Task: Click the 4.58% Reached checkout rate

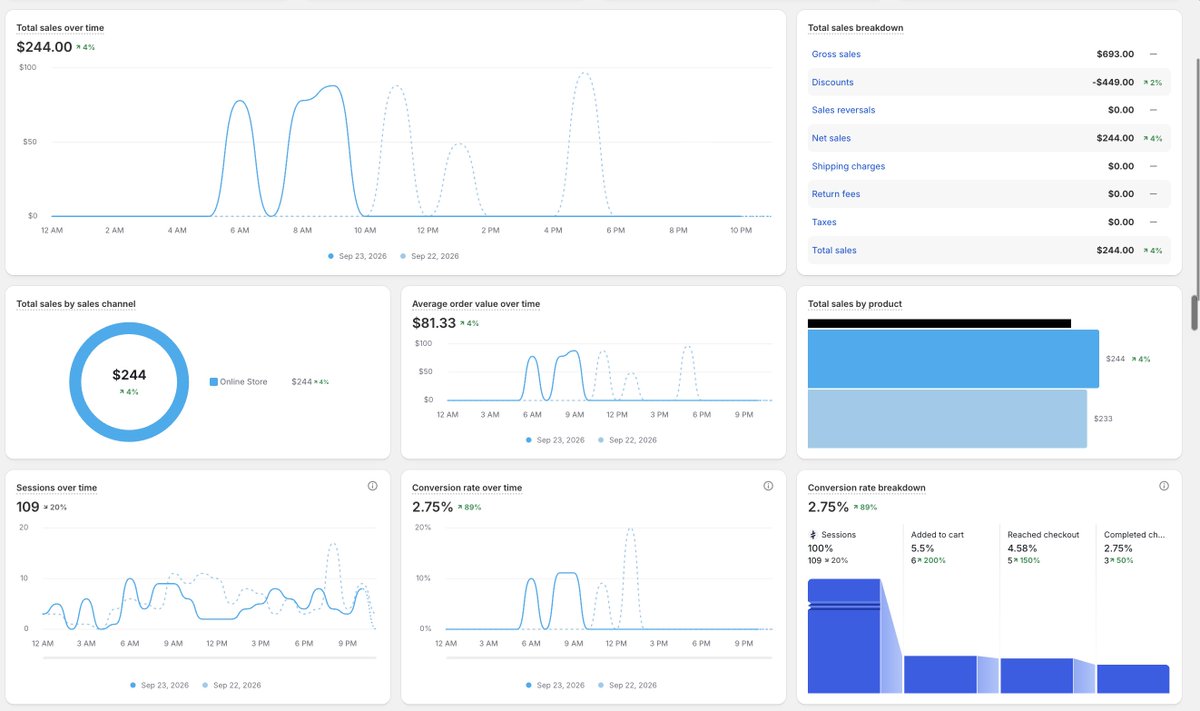Action: point(1022,548)
